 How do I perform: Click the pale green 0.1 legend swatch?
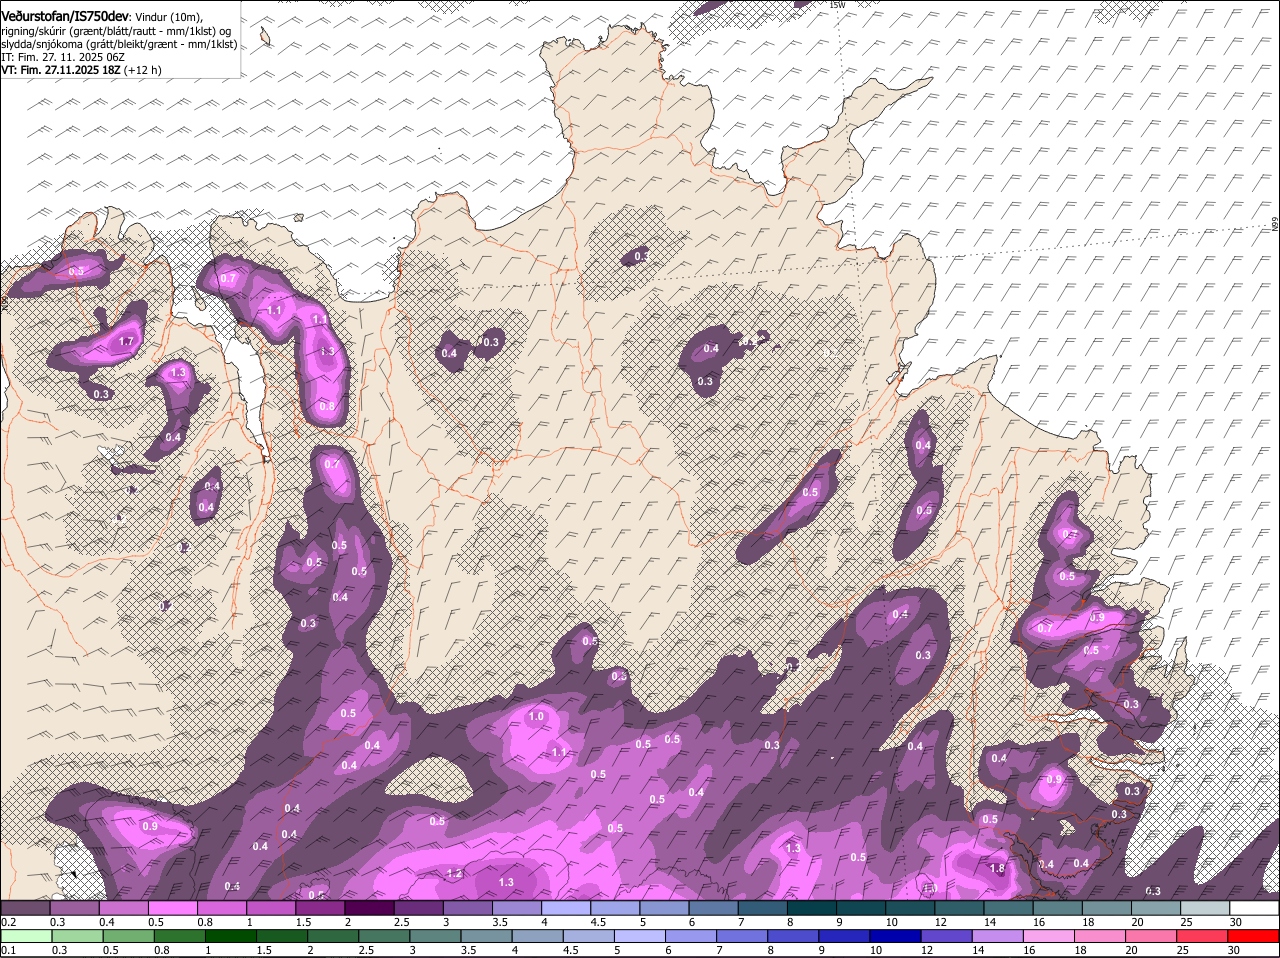point(26,936)
